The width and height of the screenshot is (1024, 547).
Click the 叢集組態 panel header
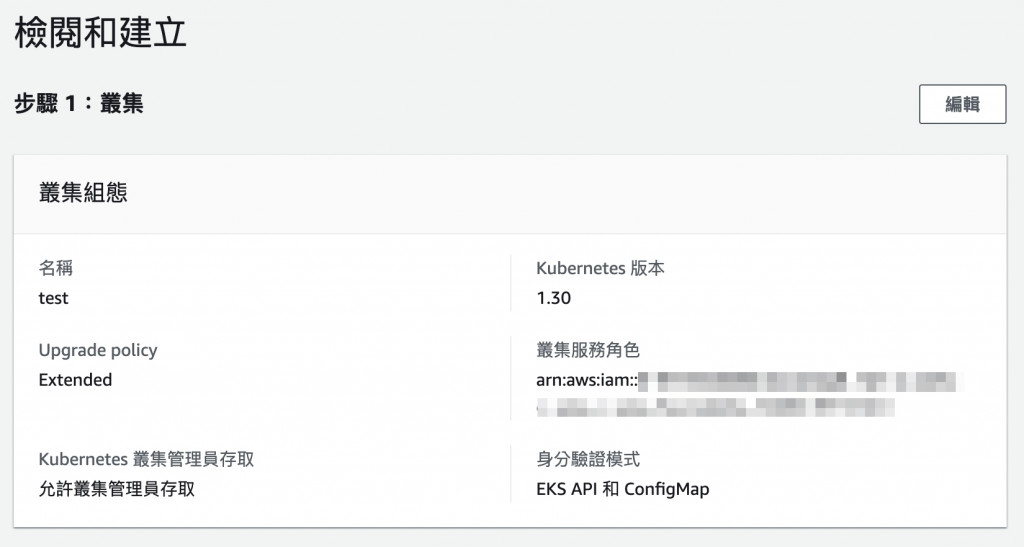(83, 194)
